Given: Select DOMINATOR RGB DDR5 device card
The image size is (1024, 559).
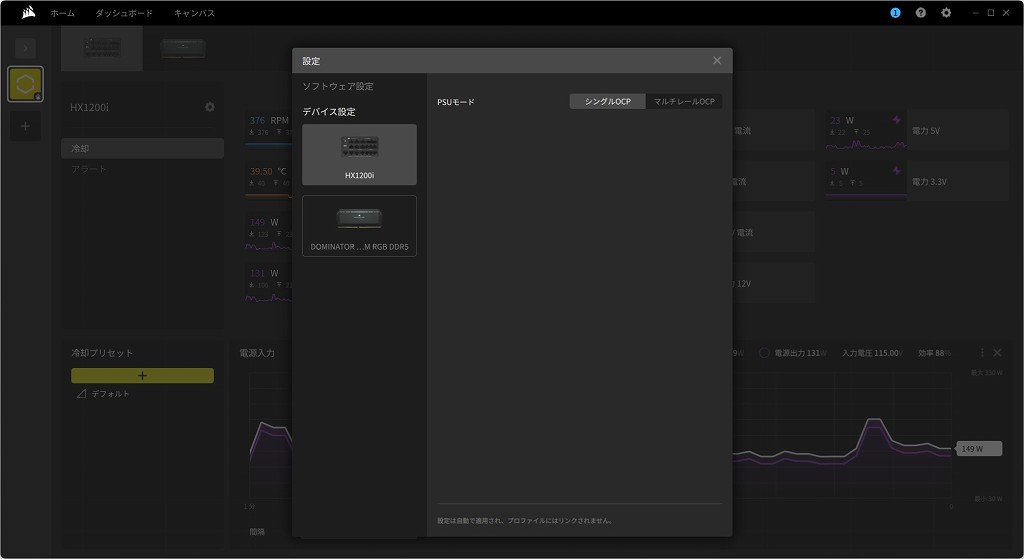Looking at the screenshot, I should click(359, 226).
